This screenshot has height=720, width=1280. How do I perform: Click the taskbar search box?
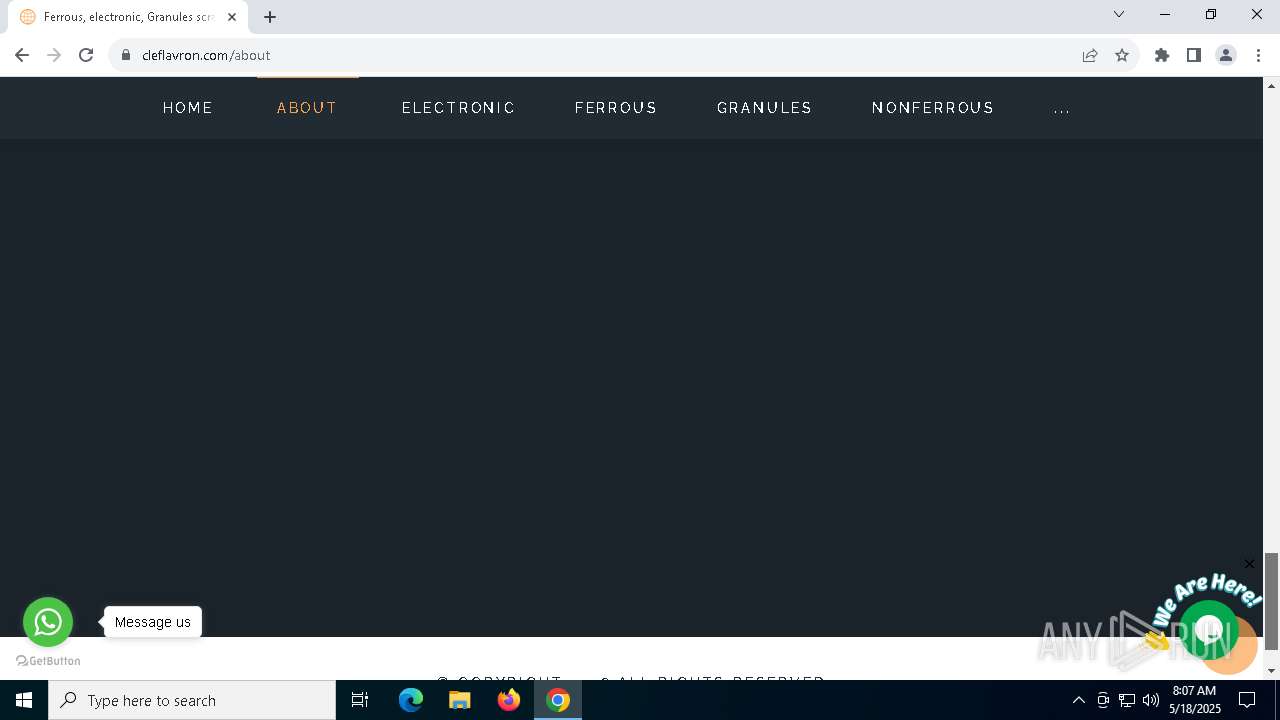(x=192, y=700)
